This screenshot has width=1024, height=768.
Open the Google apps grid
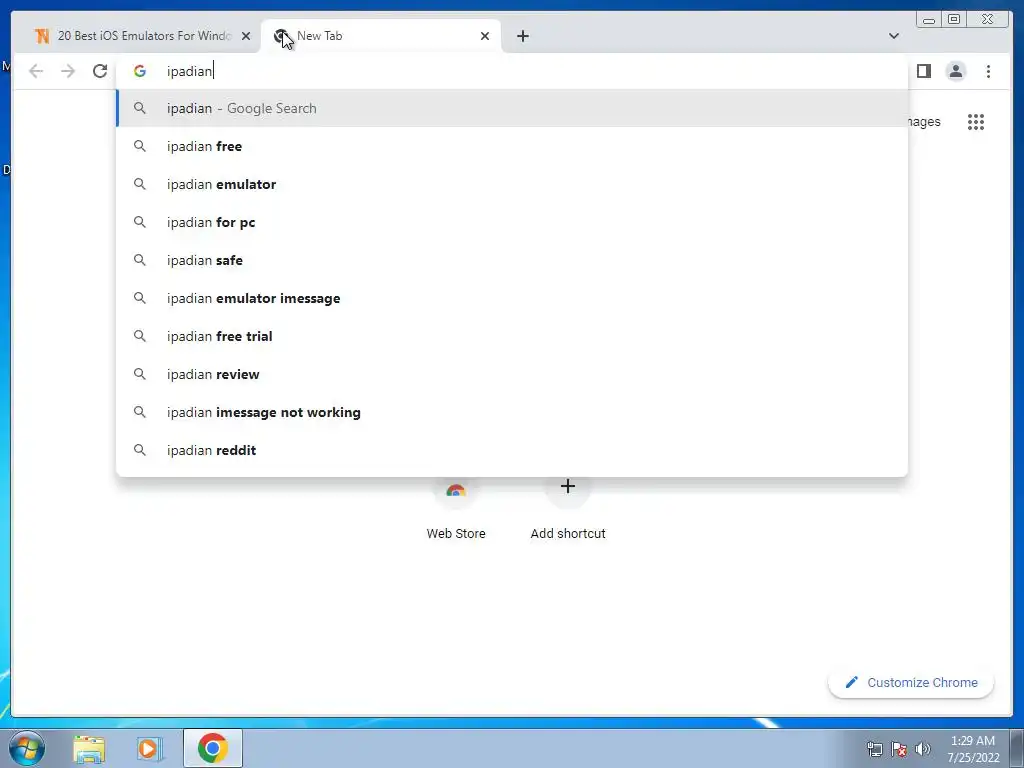point(976,121)
